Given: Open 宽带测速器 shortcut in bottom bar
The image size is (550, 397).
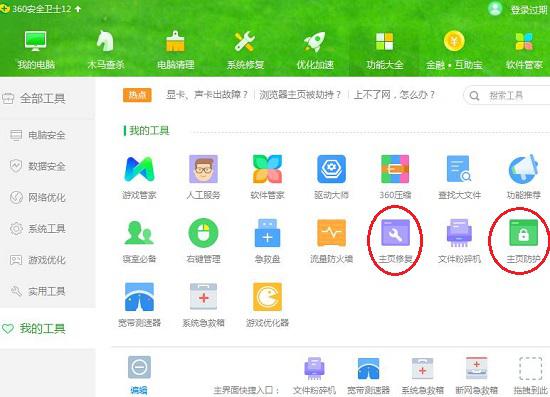Looking at the screenshot, I should pos(368,375).
